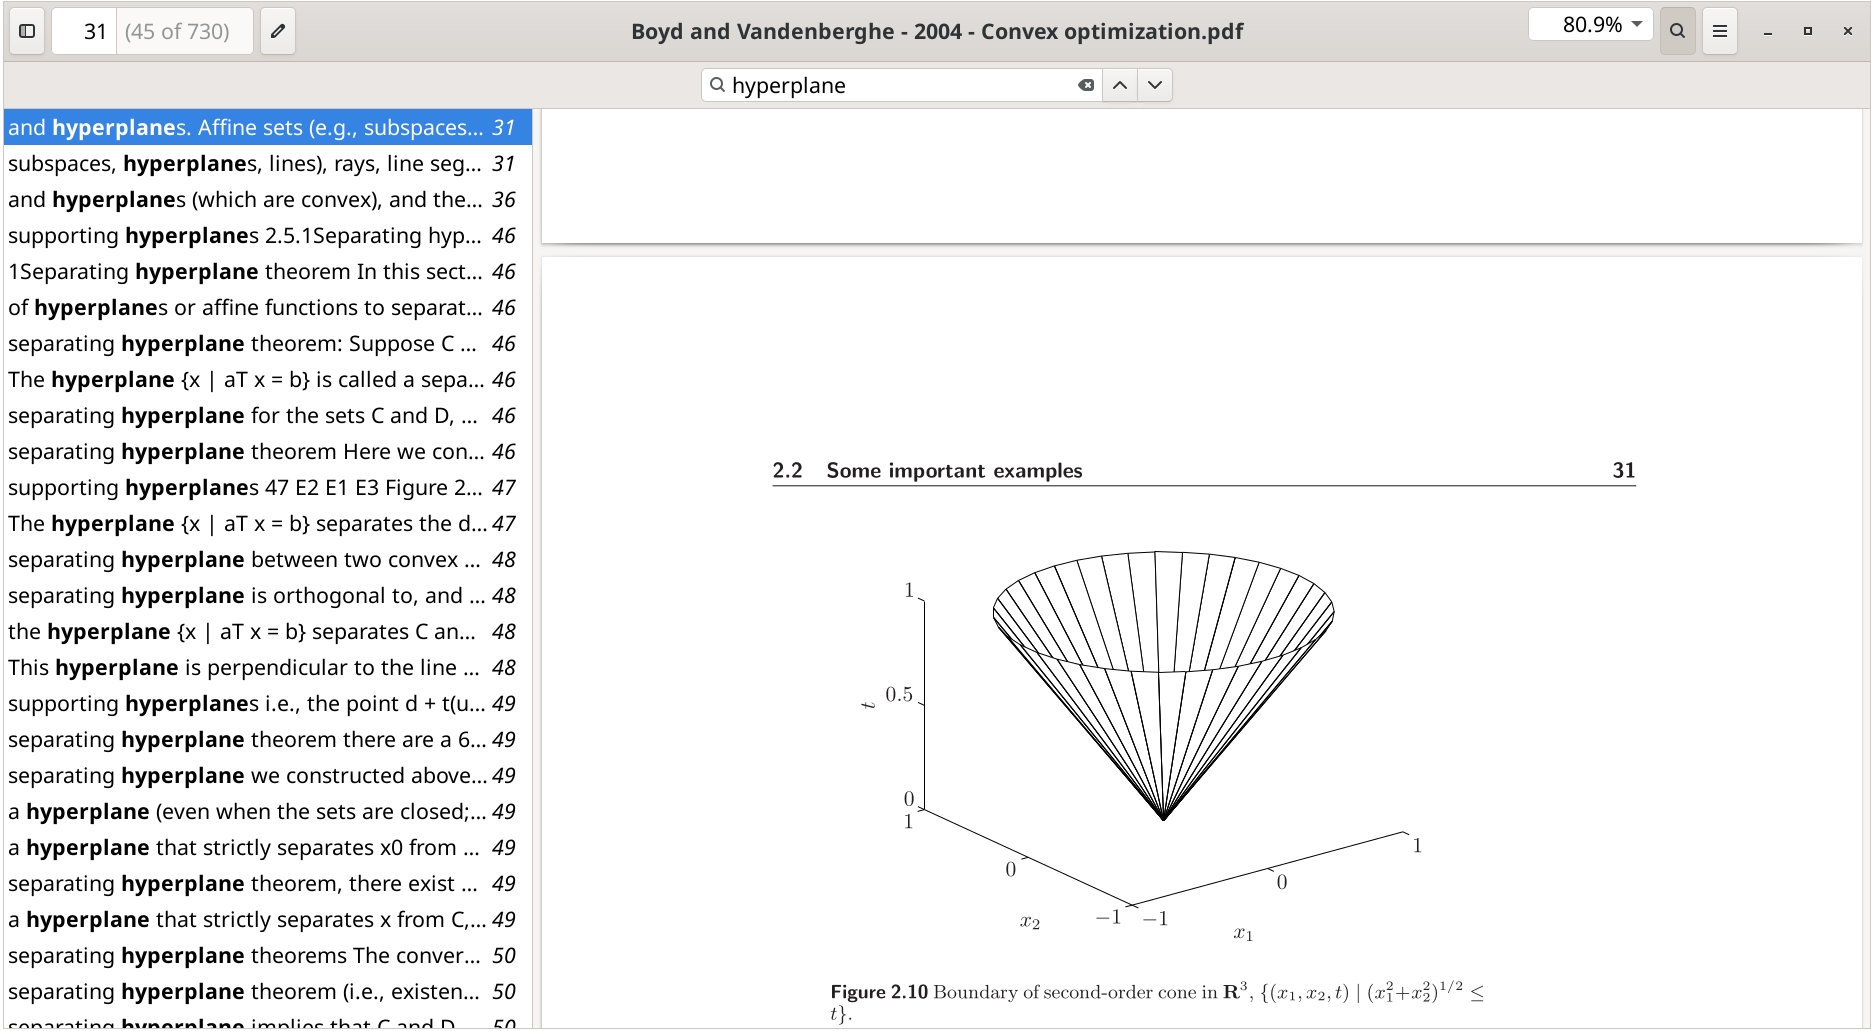Click the search magnifier icon inside field
Image resolution: width=1871 pixels, height=1031 pixels.
(717, 85)
